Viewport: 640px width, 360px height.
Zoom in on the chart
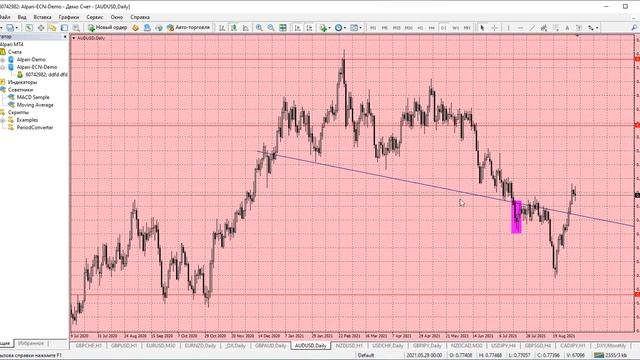259,28
